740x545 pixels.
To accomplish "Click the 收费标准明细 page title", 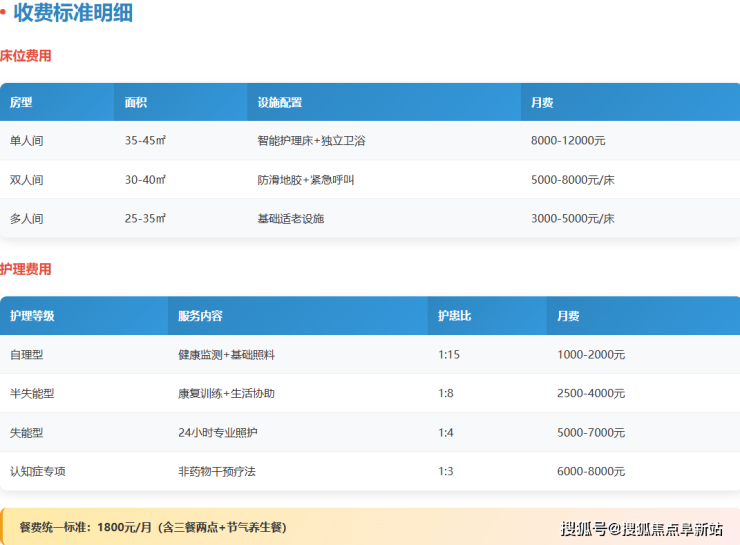I will point(72,14).
